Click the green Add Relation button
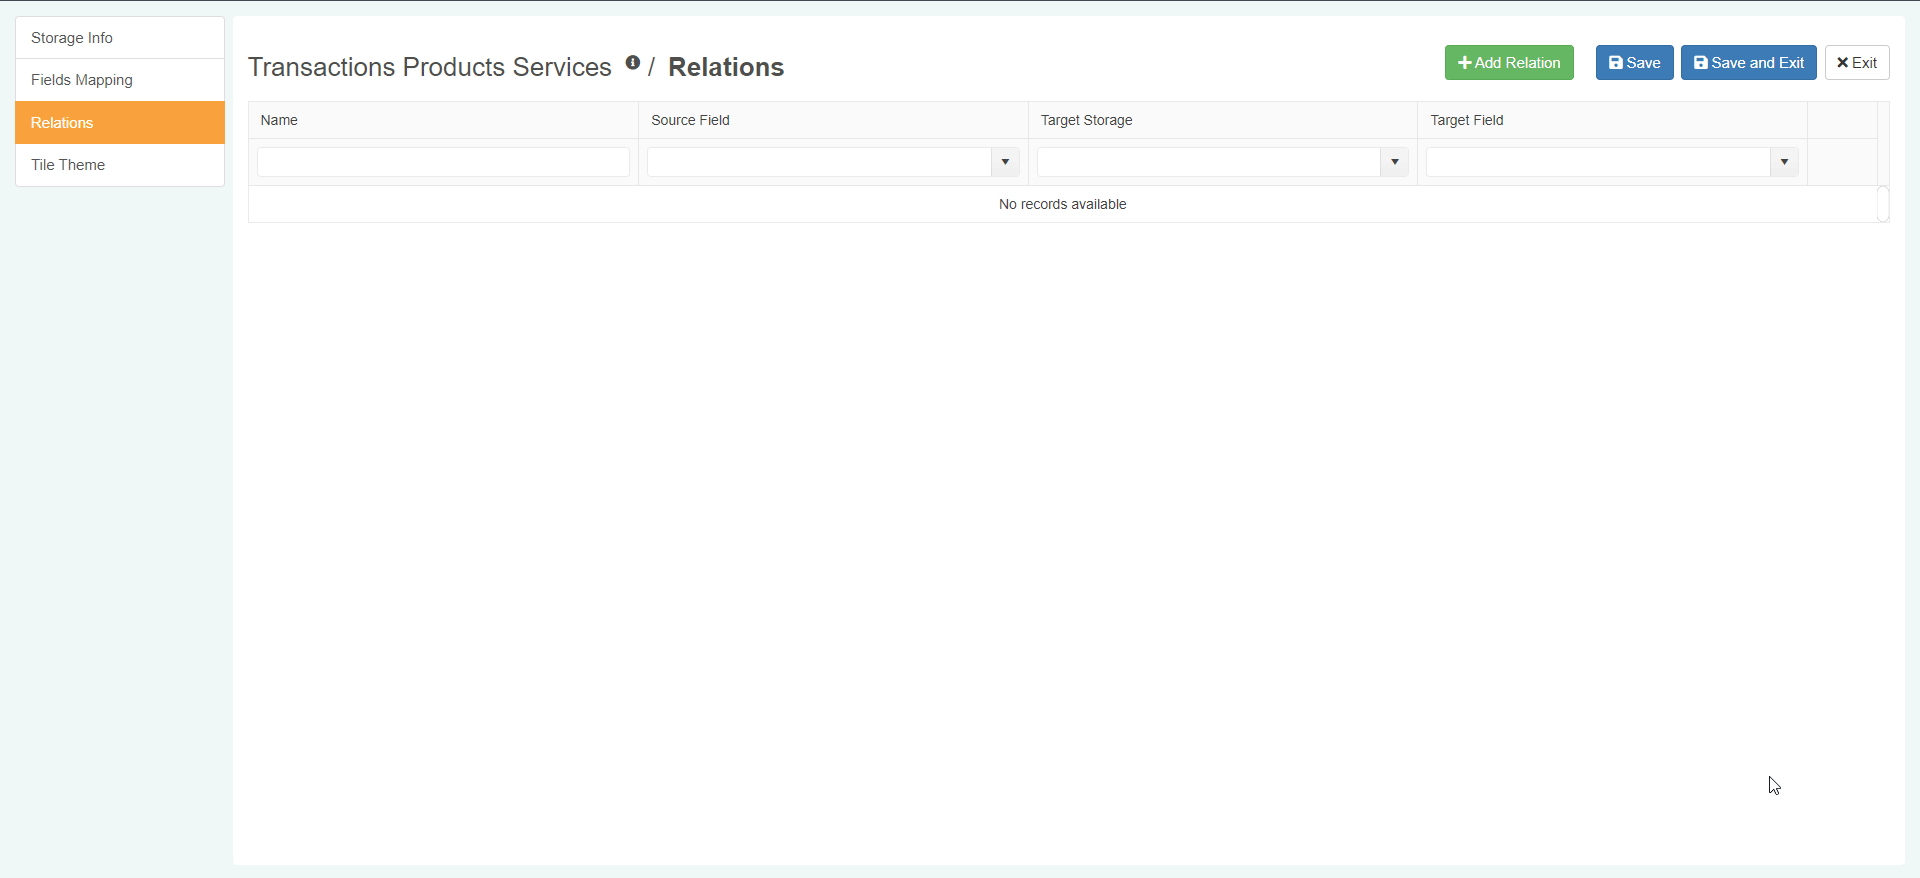 click(x=1508, y=63)
